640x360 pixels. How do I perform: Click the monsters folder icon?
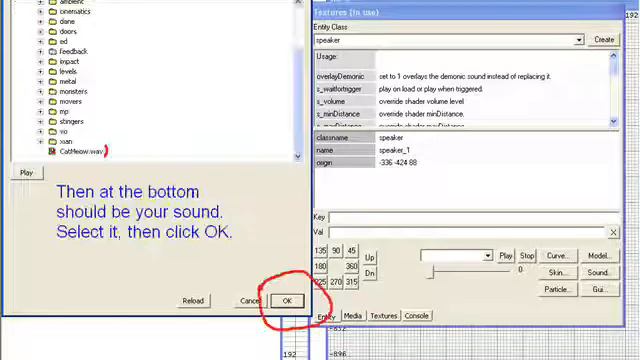point(53,91)
